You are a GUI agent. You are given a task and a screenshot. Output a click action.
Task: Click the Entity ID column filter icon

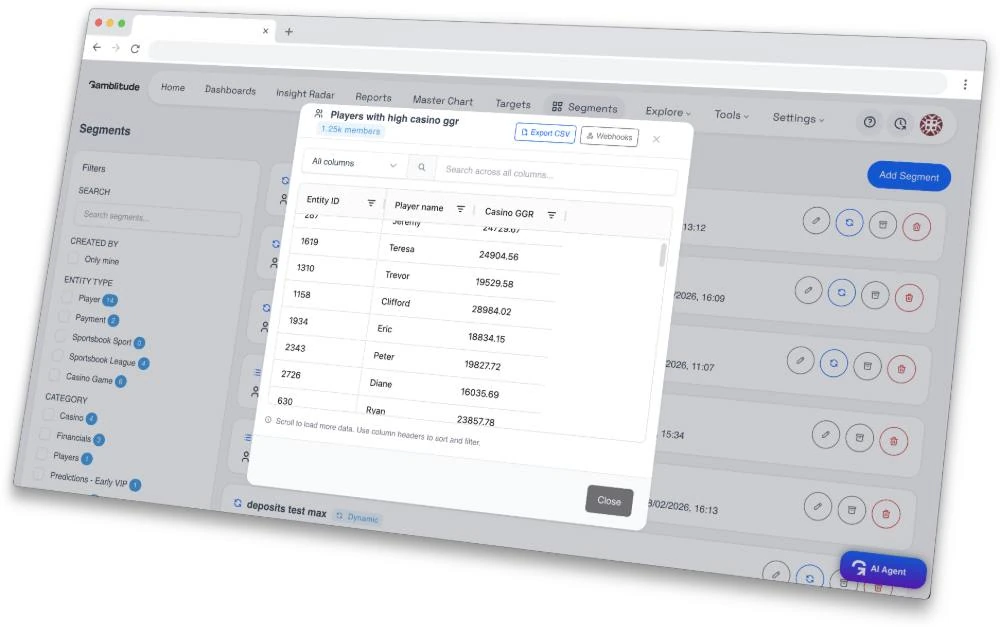[x=371, y=203]
